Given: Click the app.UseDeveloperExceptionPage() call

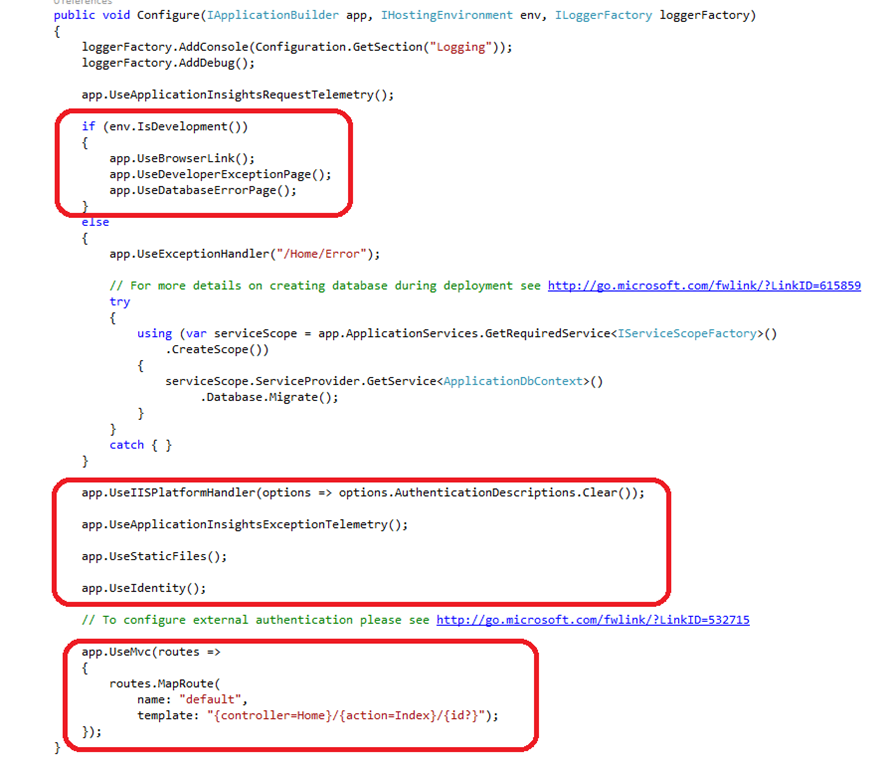Looking at the screenshot, I should coord(220,174).
